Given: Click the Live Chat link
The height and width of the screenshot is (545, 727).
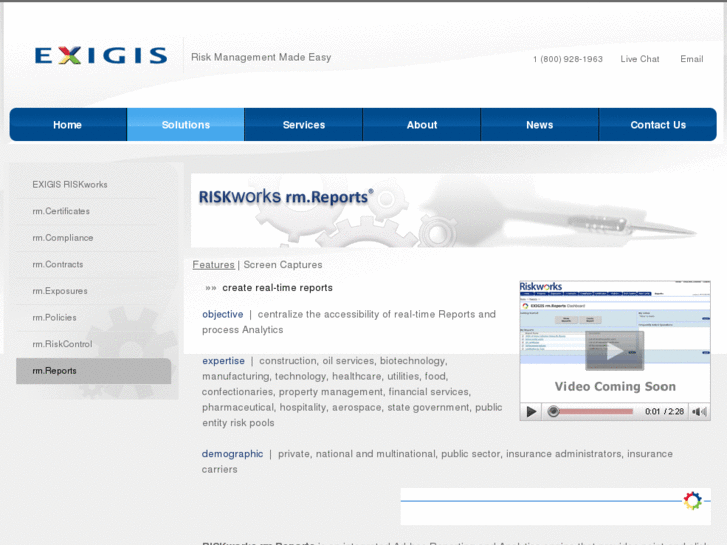Looking at the screenshot, I should [x=640, y=59].
